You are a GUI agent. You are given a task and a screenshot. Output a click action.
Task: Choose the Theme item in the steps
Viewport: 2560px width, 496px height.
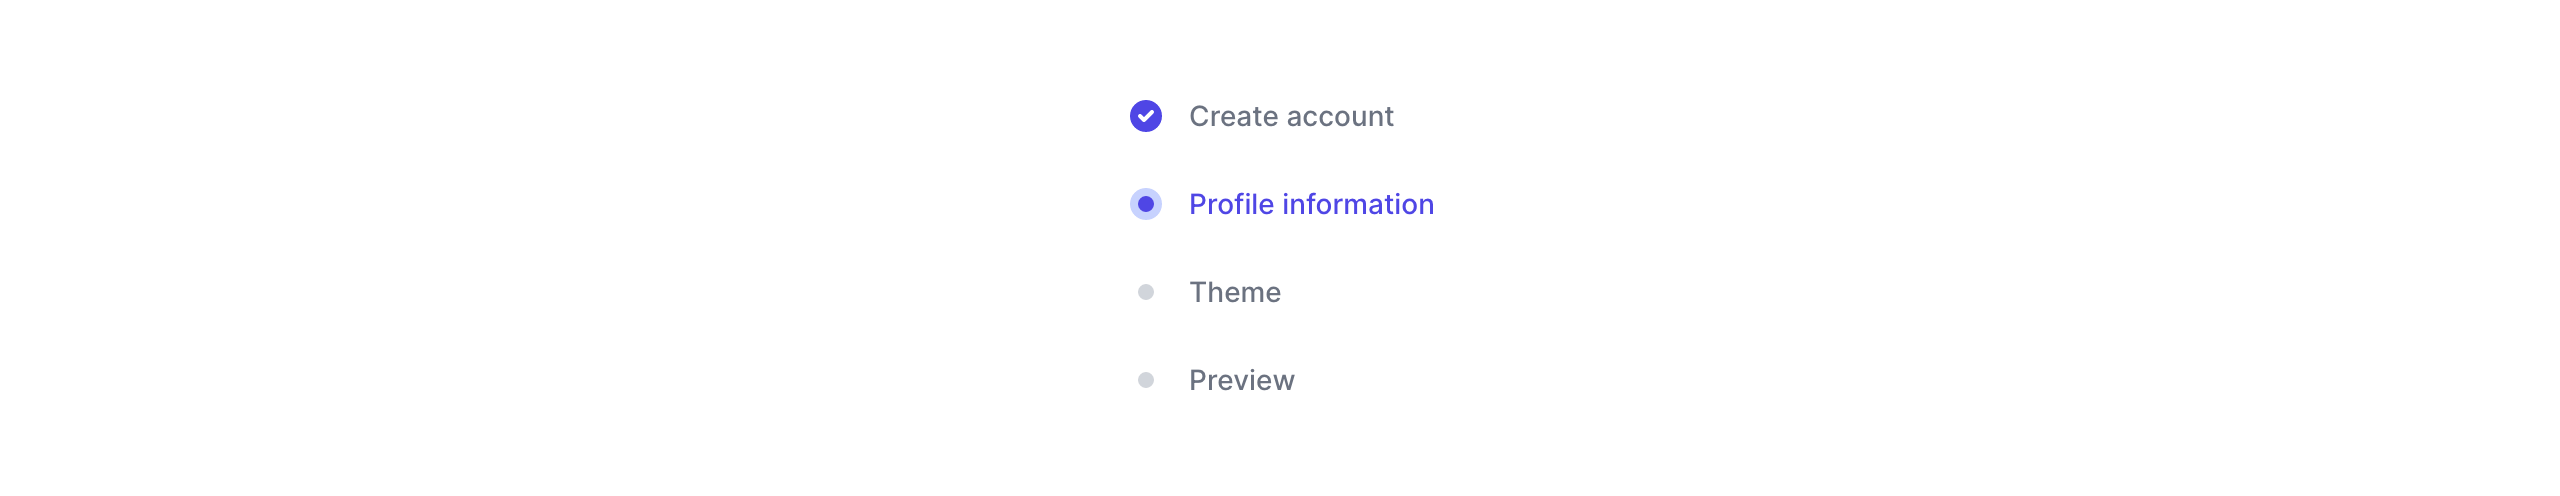click(1234, 292)
